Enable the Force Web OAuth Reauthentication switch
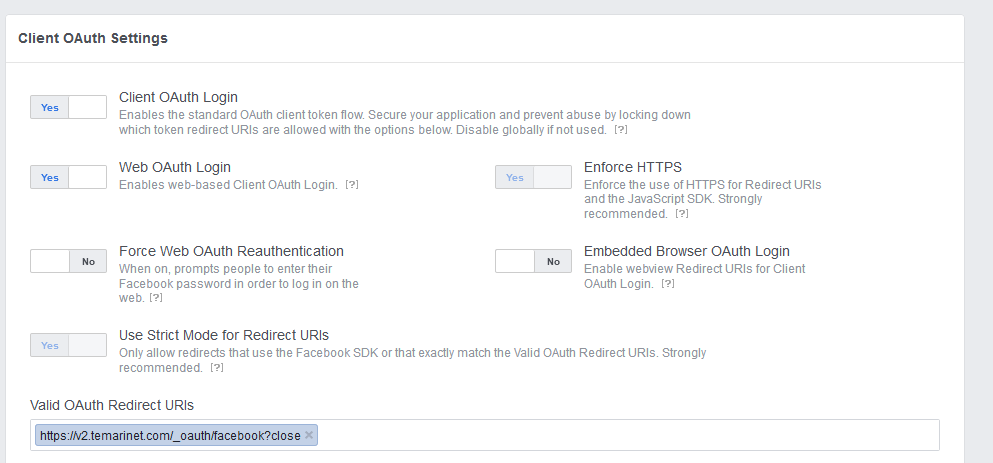This screenshot has width=993, height=463. pyautogui.click(x=68, y=261)
